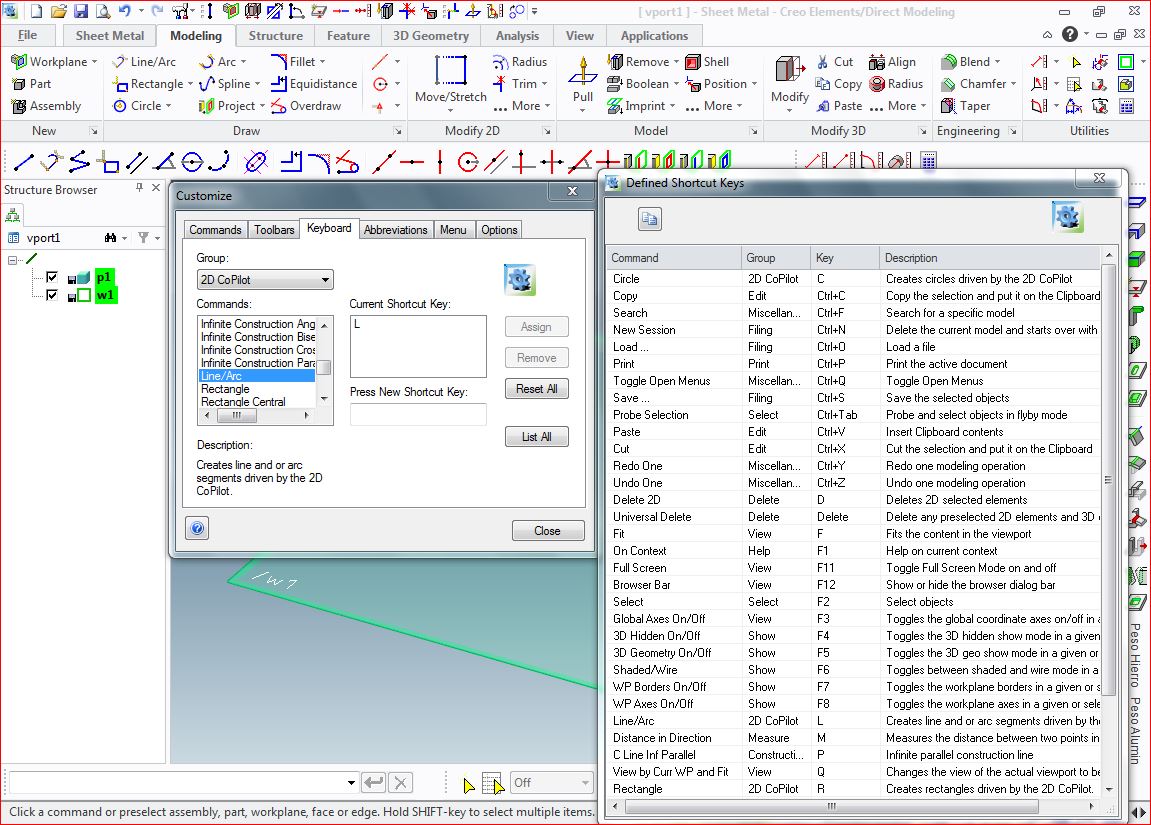Select the Taper tool

click(965, 106)
